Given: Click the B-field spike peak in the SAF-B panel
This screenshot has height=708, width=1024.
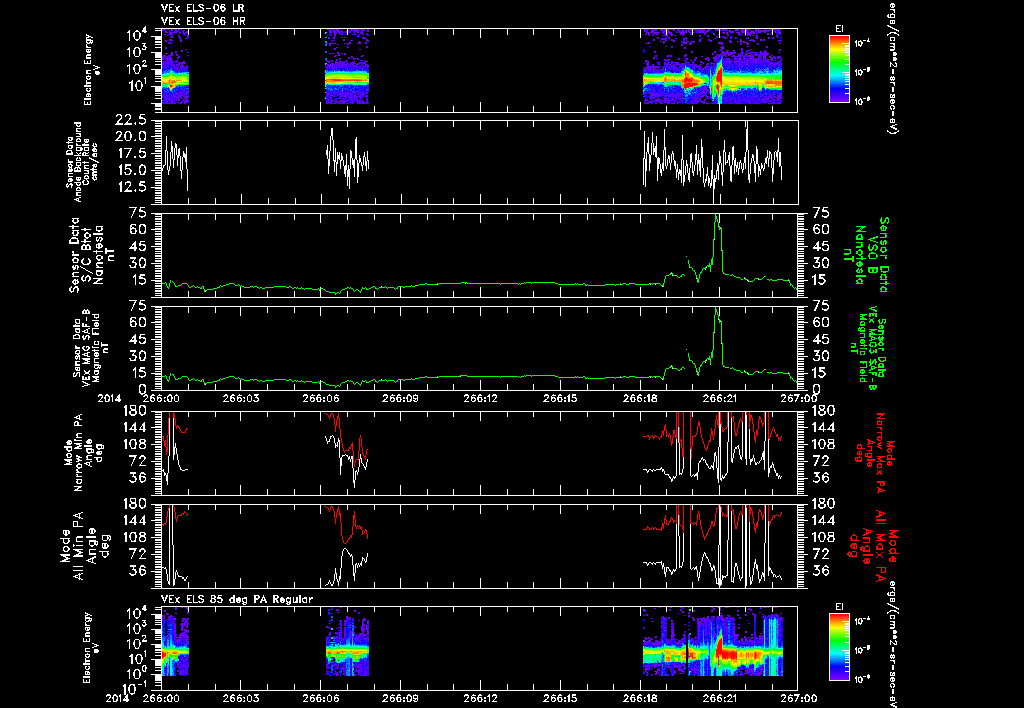Looking at the screenshot, I should pyautogui.click(x=717, y=310).
